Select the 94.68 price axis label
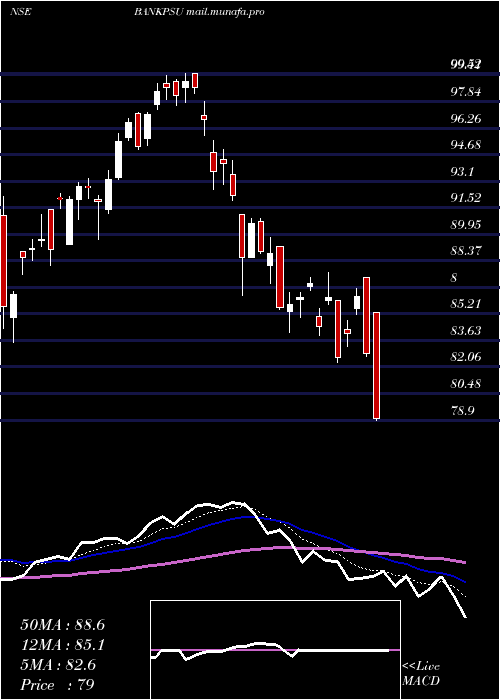 pyautogui.click(x=466, y=145)
